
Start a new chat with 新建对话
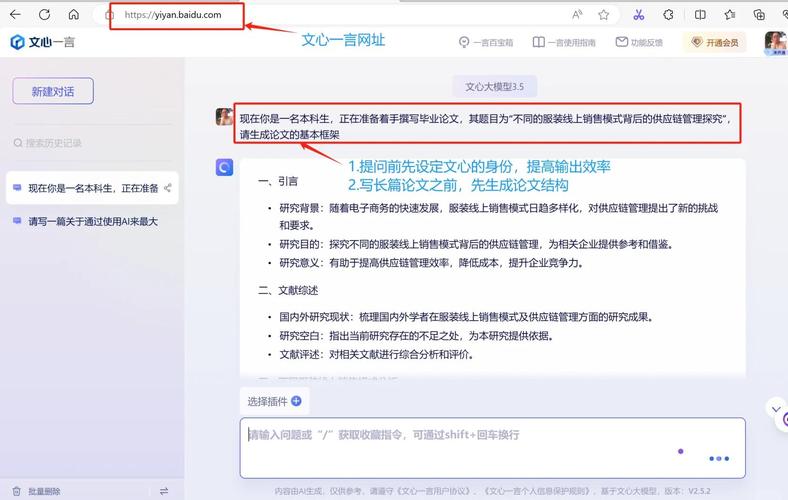53,91
